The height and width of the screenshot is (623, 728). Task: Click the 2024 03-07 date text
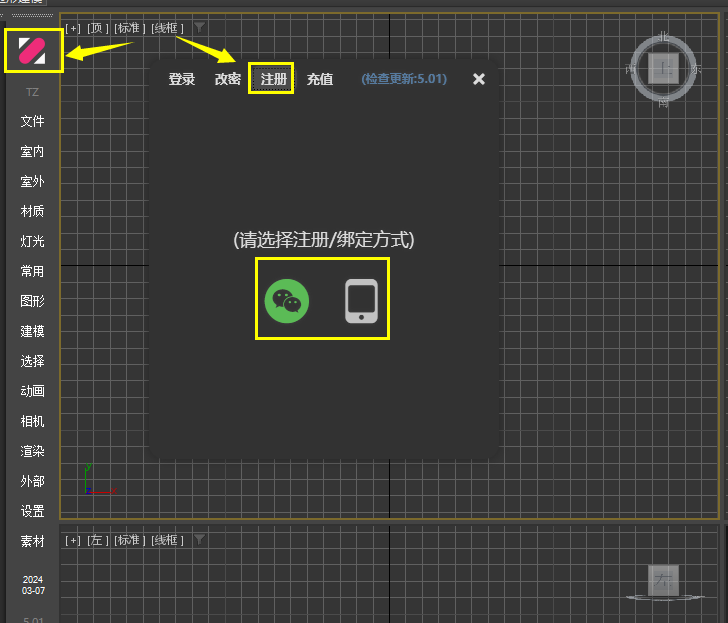click(x=33, y=585)
